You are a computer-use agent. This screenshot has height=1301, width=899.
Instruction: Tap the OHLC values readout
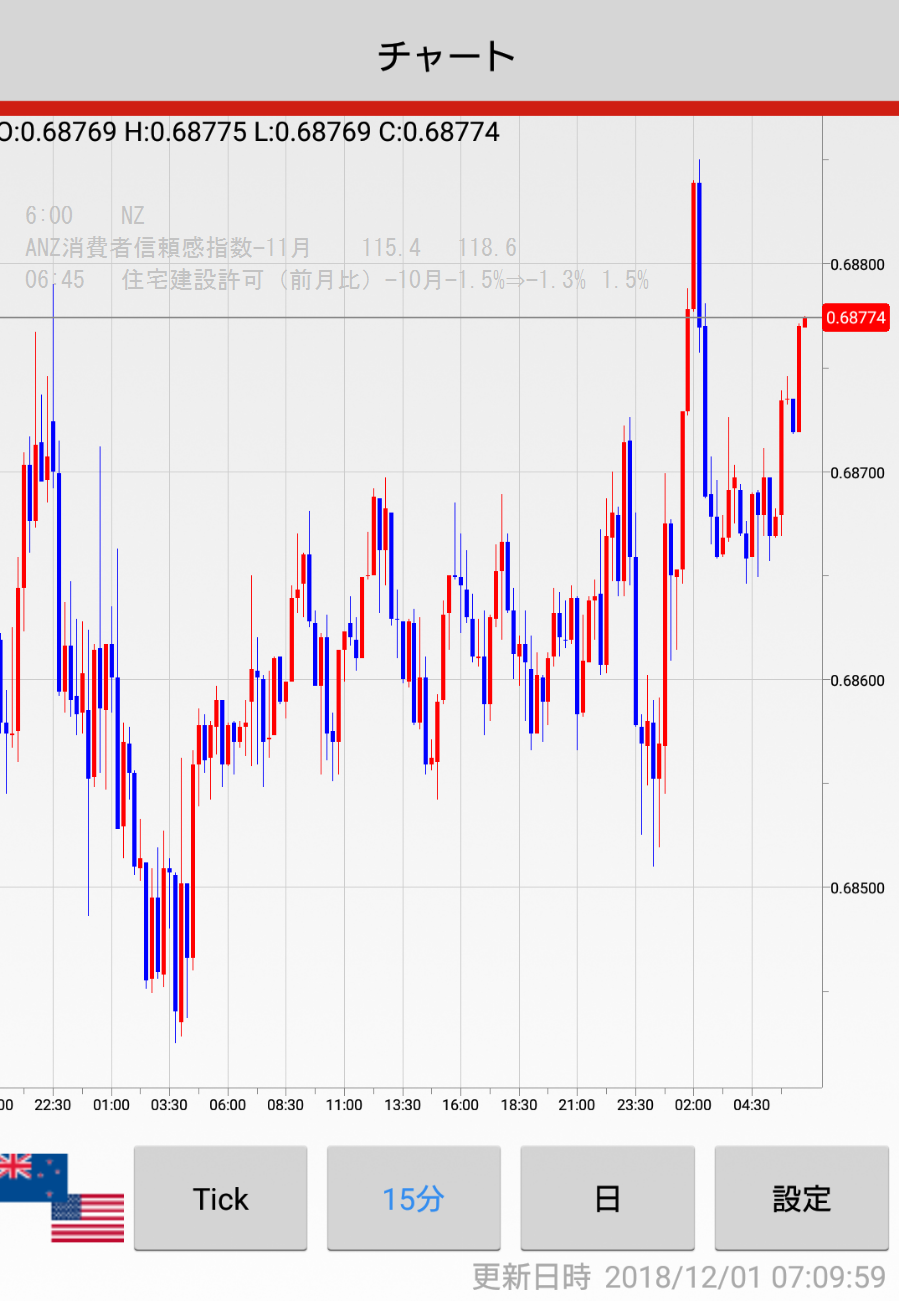249,132
